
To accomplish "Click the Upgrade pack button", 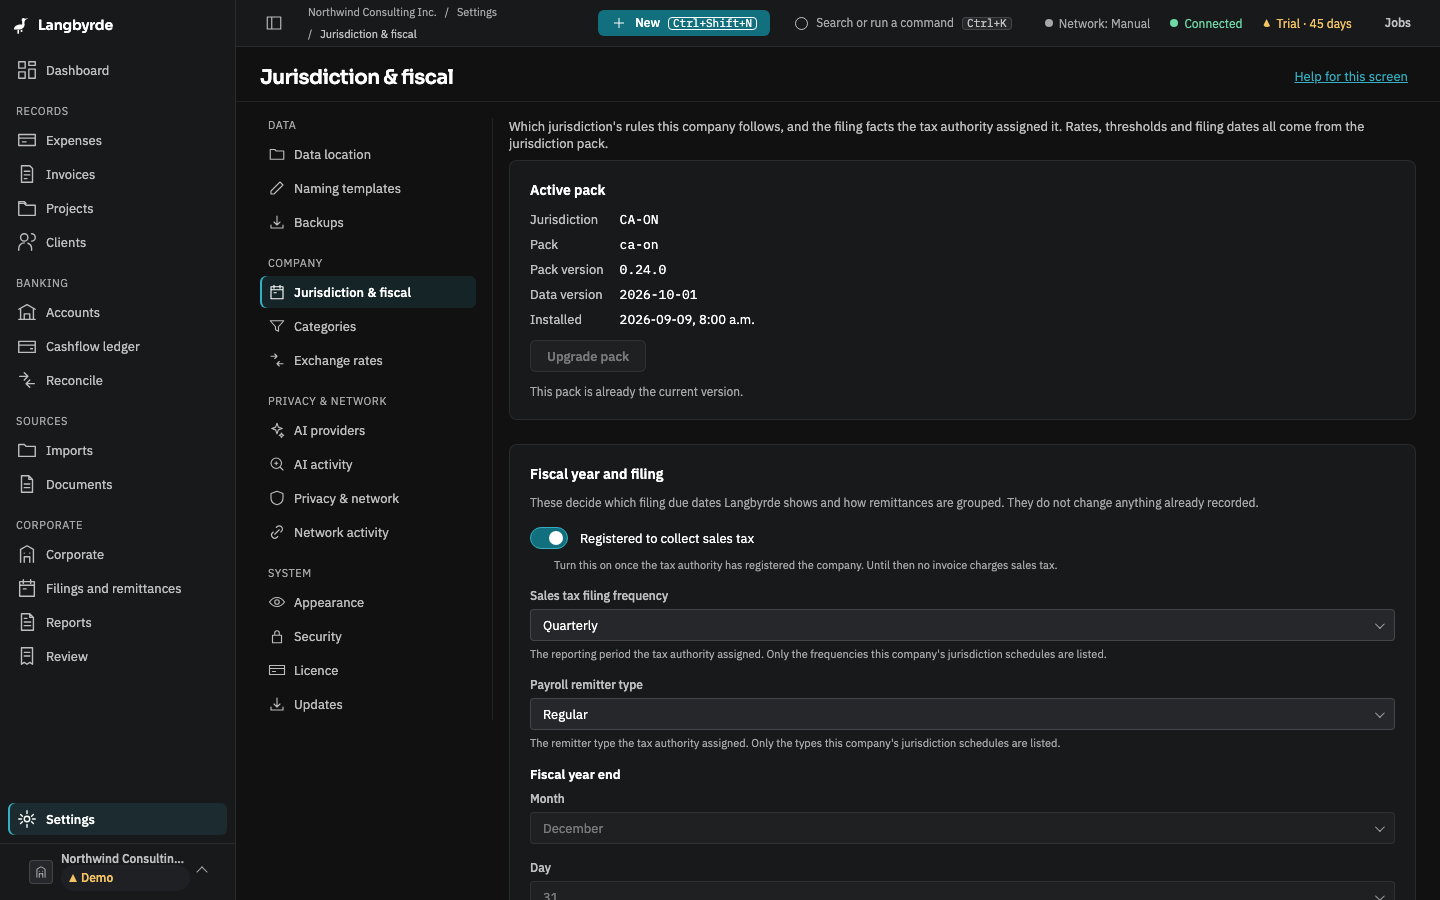I will 588,356.
